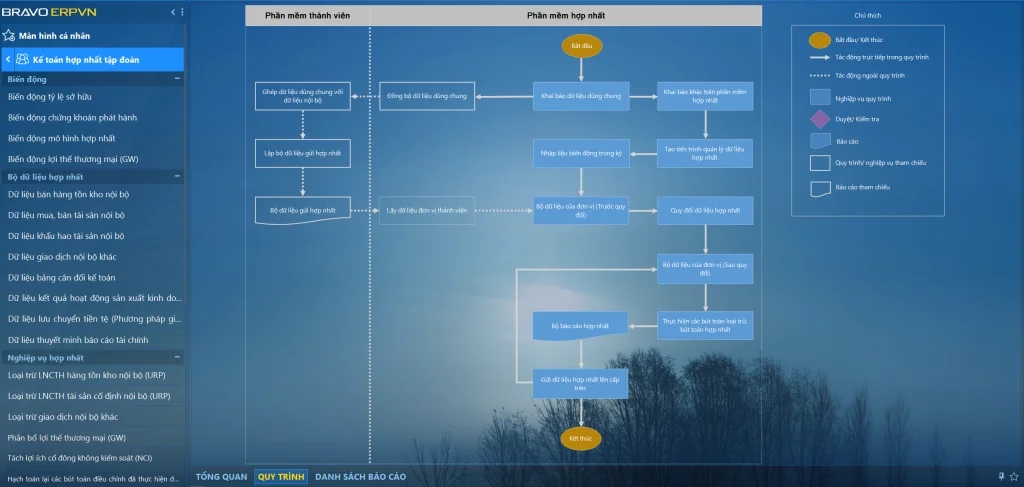1024x487 pixels.
Task: Click the favorite star icon at bottom right
Action: (1015, 476)
